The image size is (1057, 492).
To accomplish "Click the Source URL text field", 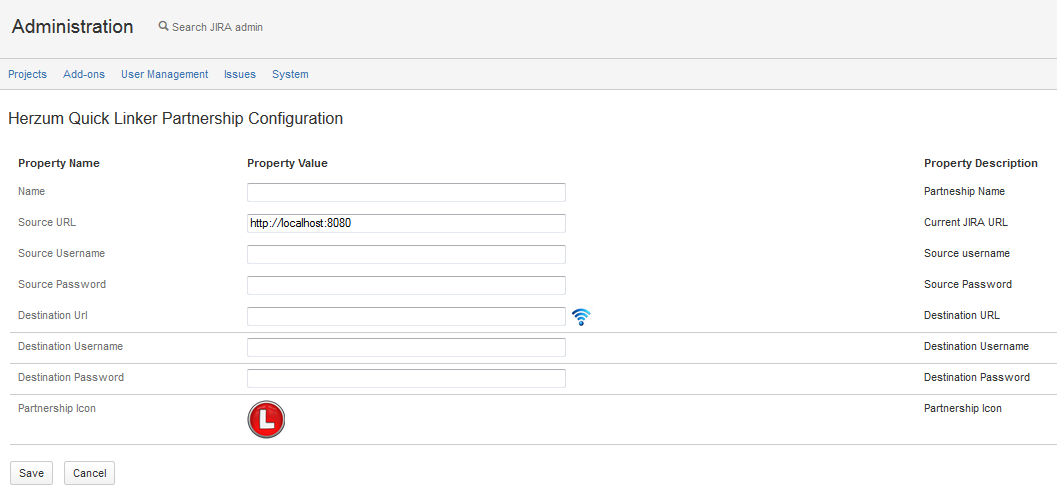I will [x=406, y=223].
